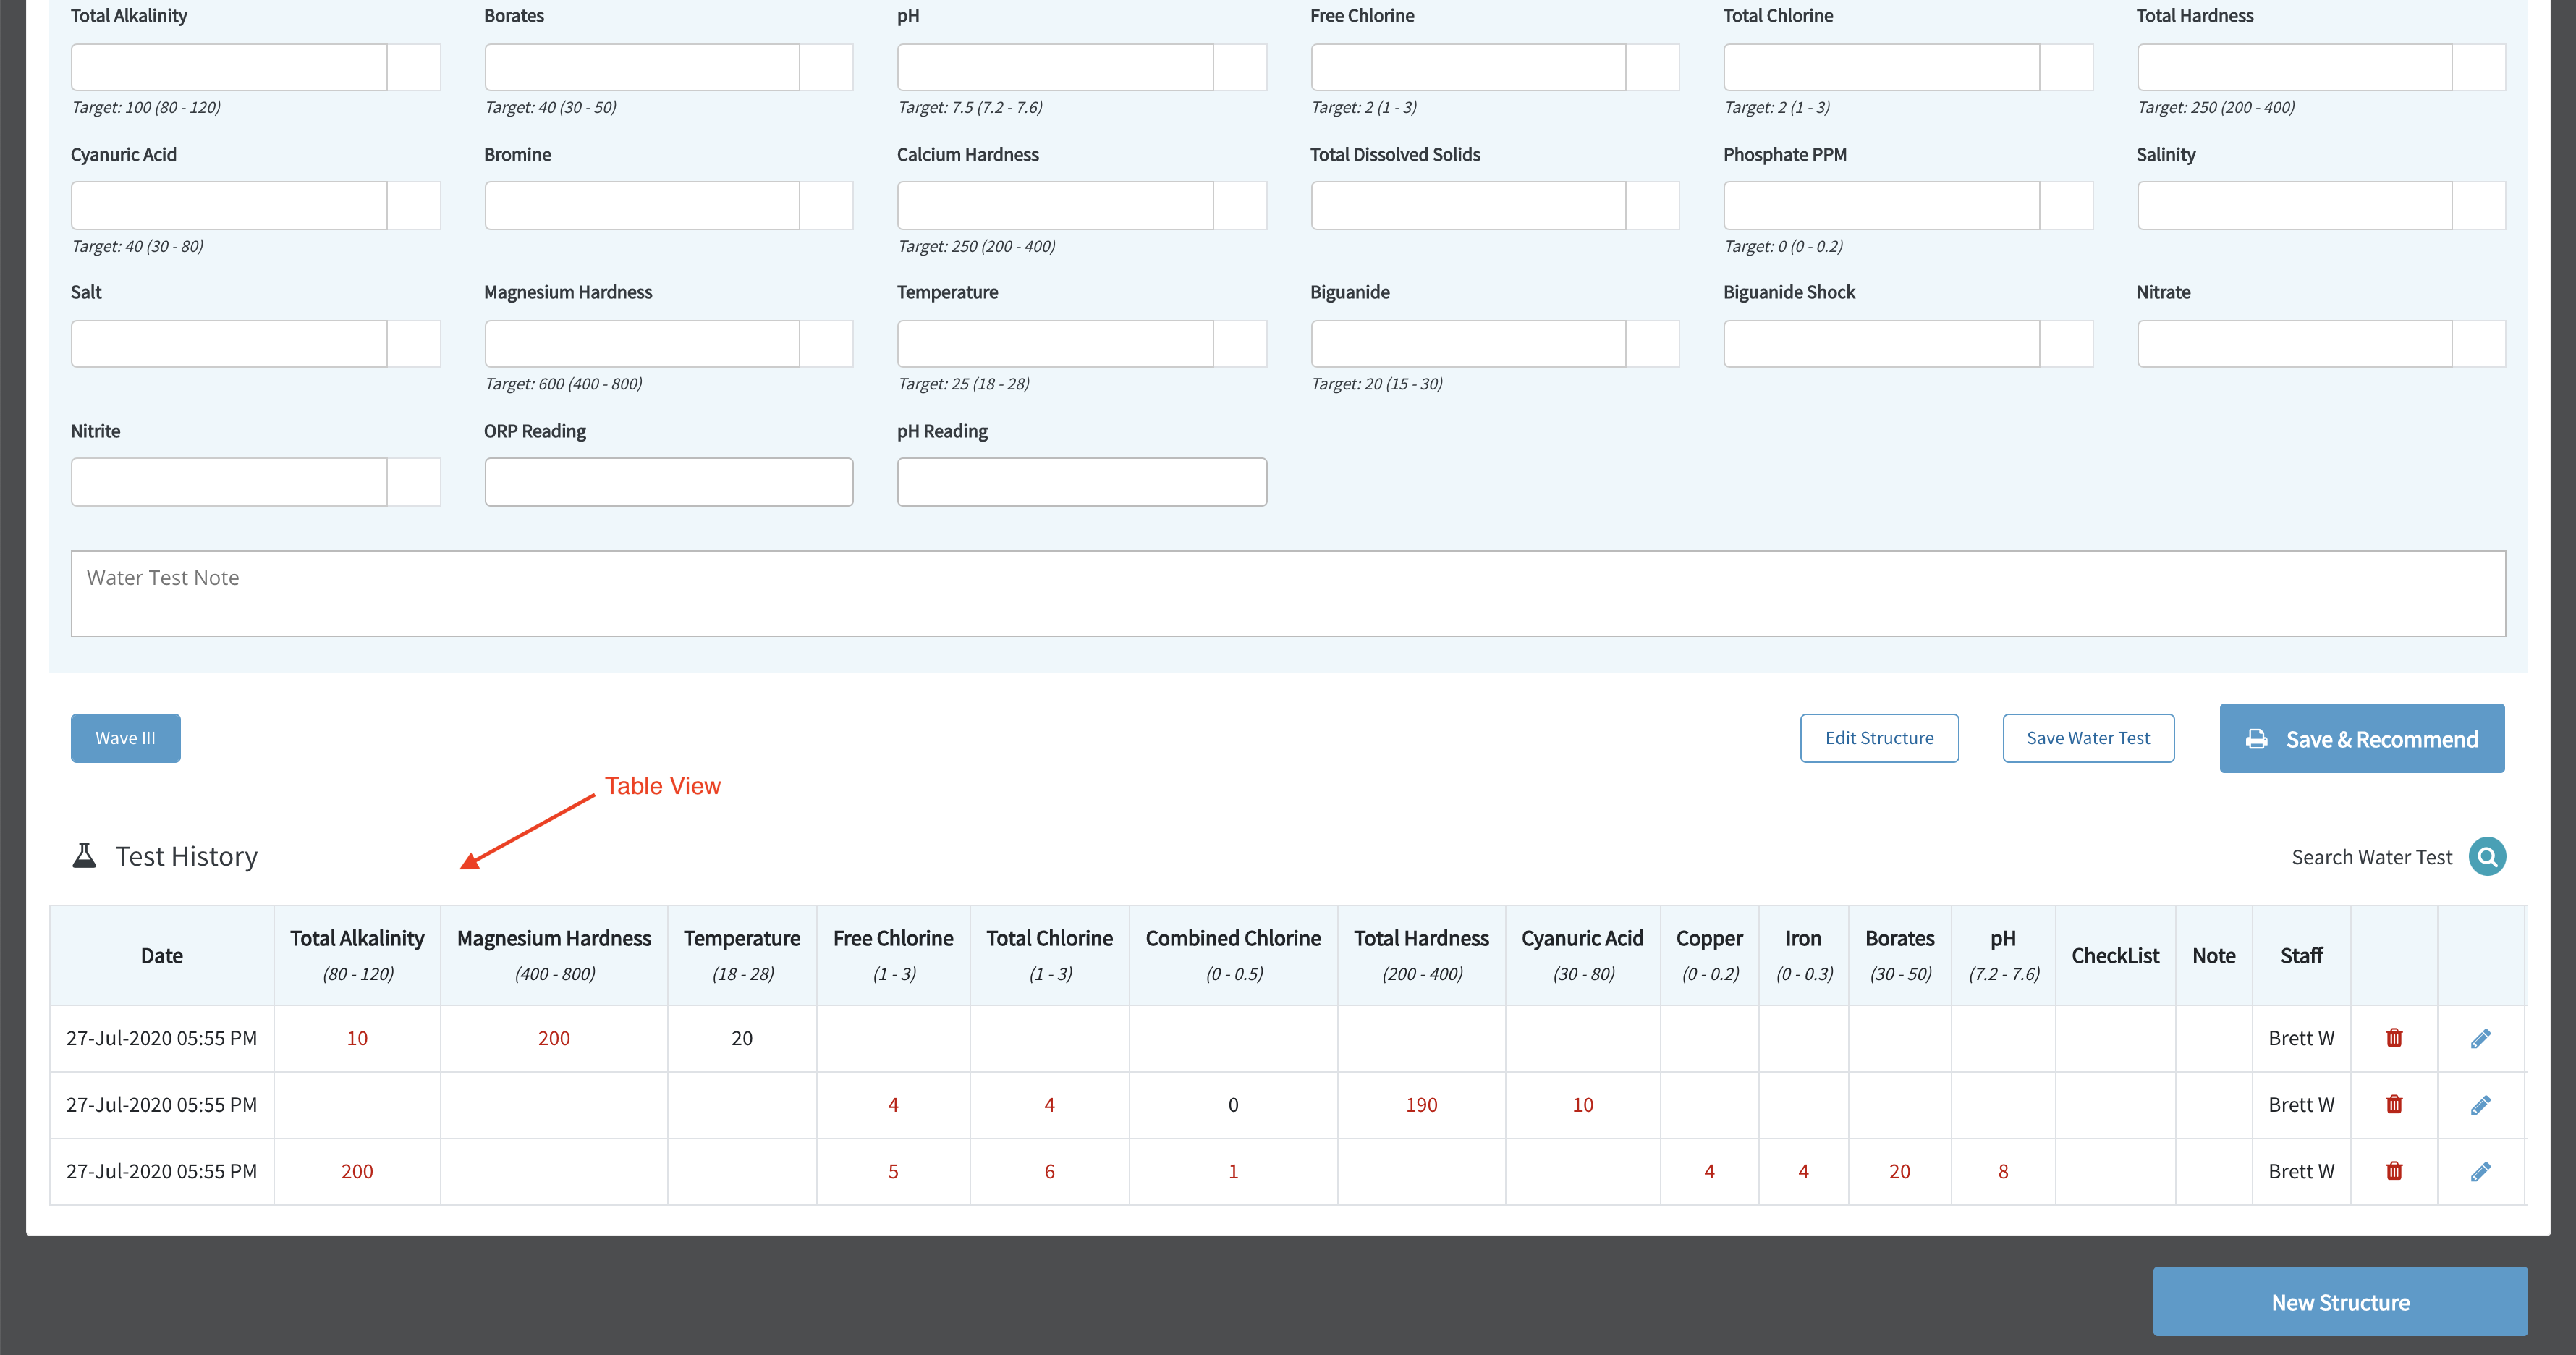Edit the second test history row
Viewport: 2576px width, 1355px height.
[2480, 1104]
